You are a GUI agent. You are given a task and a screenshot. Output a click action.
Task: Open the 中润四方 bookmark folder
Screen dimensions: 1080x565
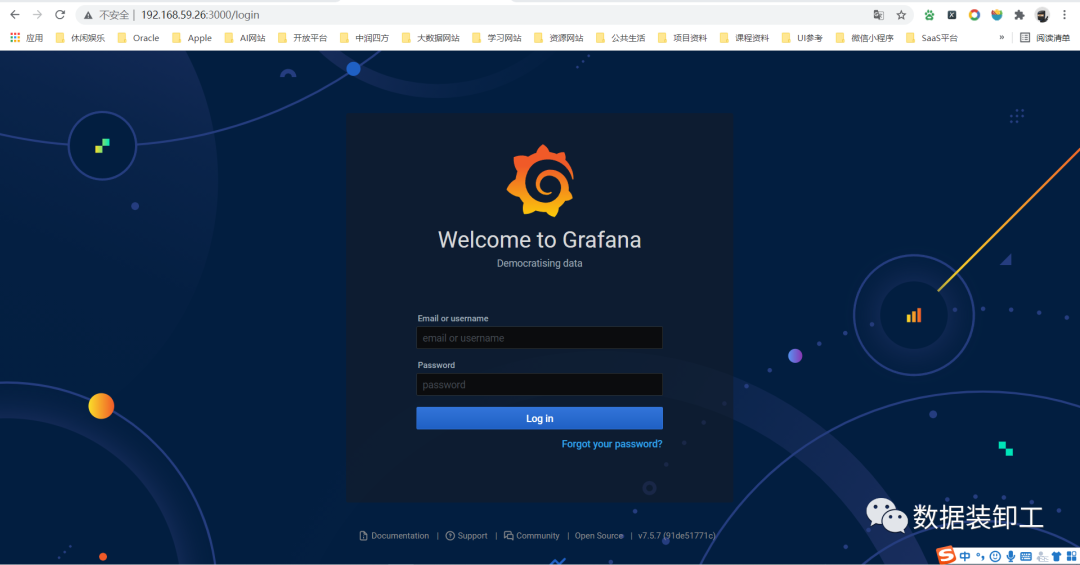tap(364, 38)
